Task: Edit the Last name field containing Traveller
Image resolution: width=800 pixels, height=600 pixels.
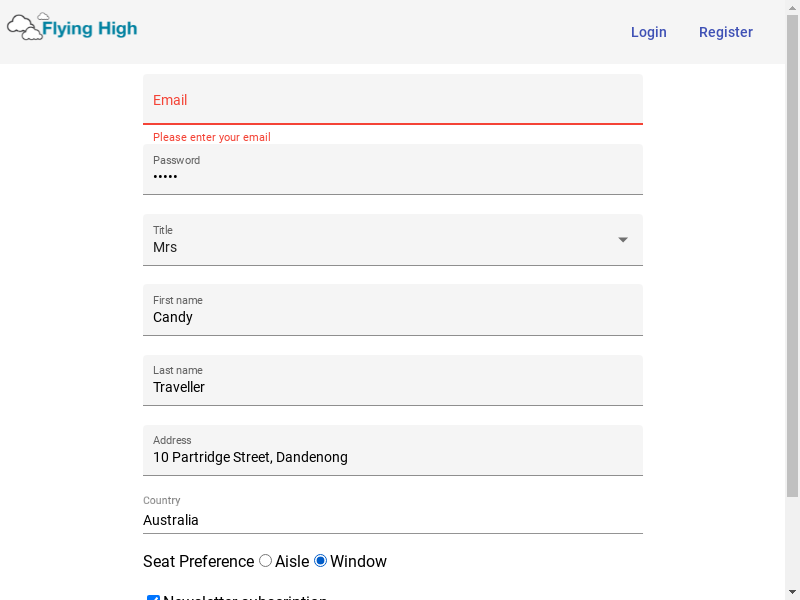Action: (393, 380)
